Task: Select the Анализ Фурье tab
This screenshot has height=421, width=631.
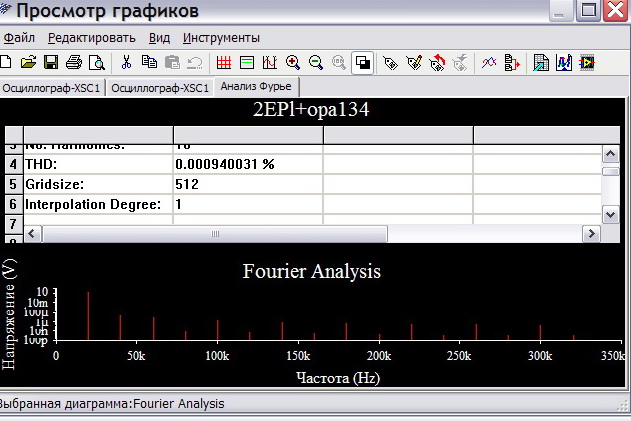Action: point(256,87)
